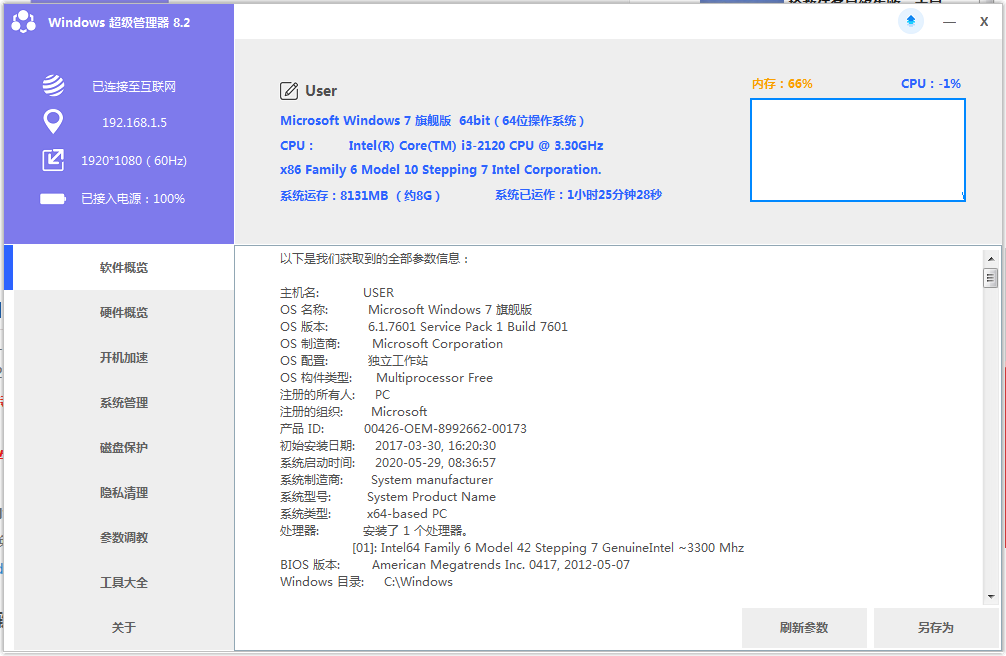Click the 已连接至互联网 status text
The width and height of the screenshot is (1006, 656).
[x=134, y=87]
